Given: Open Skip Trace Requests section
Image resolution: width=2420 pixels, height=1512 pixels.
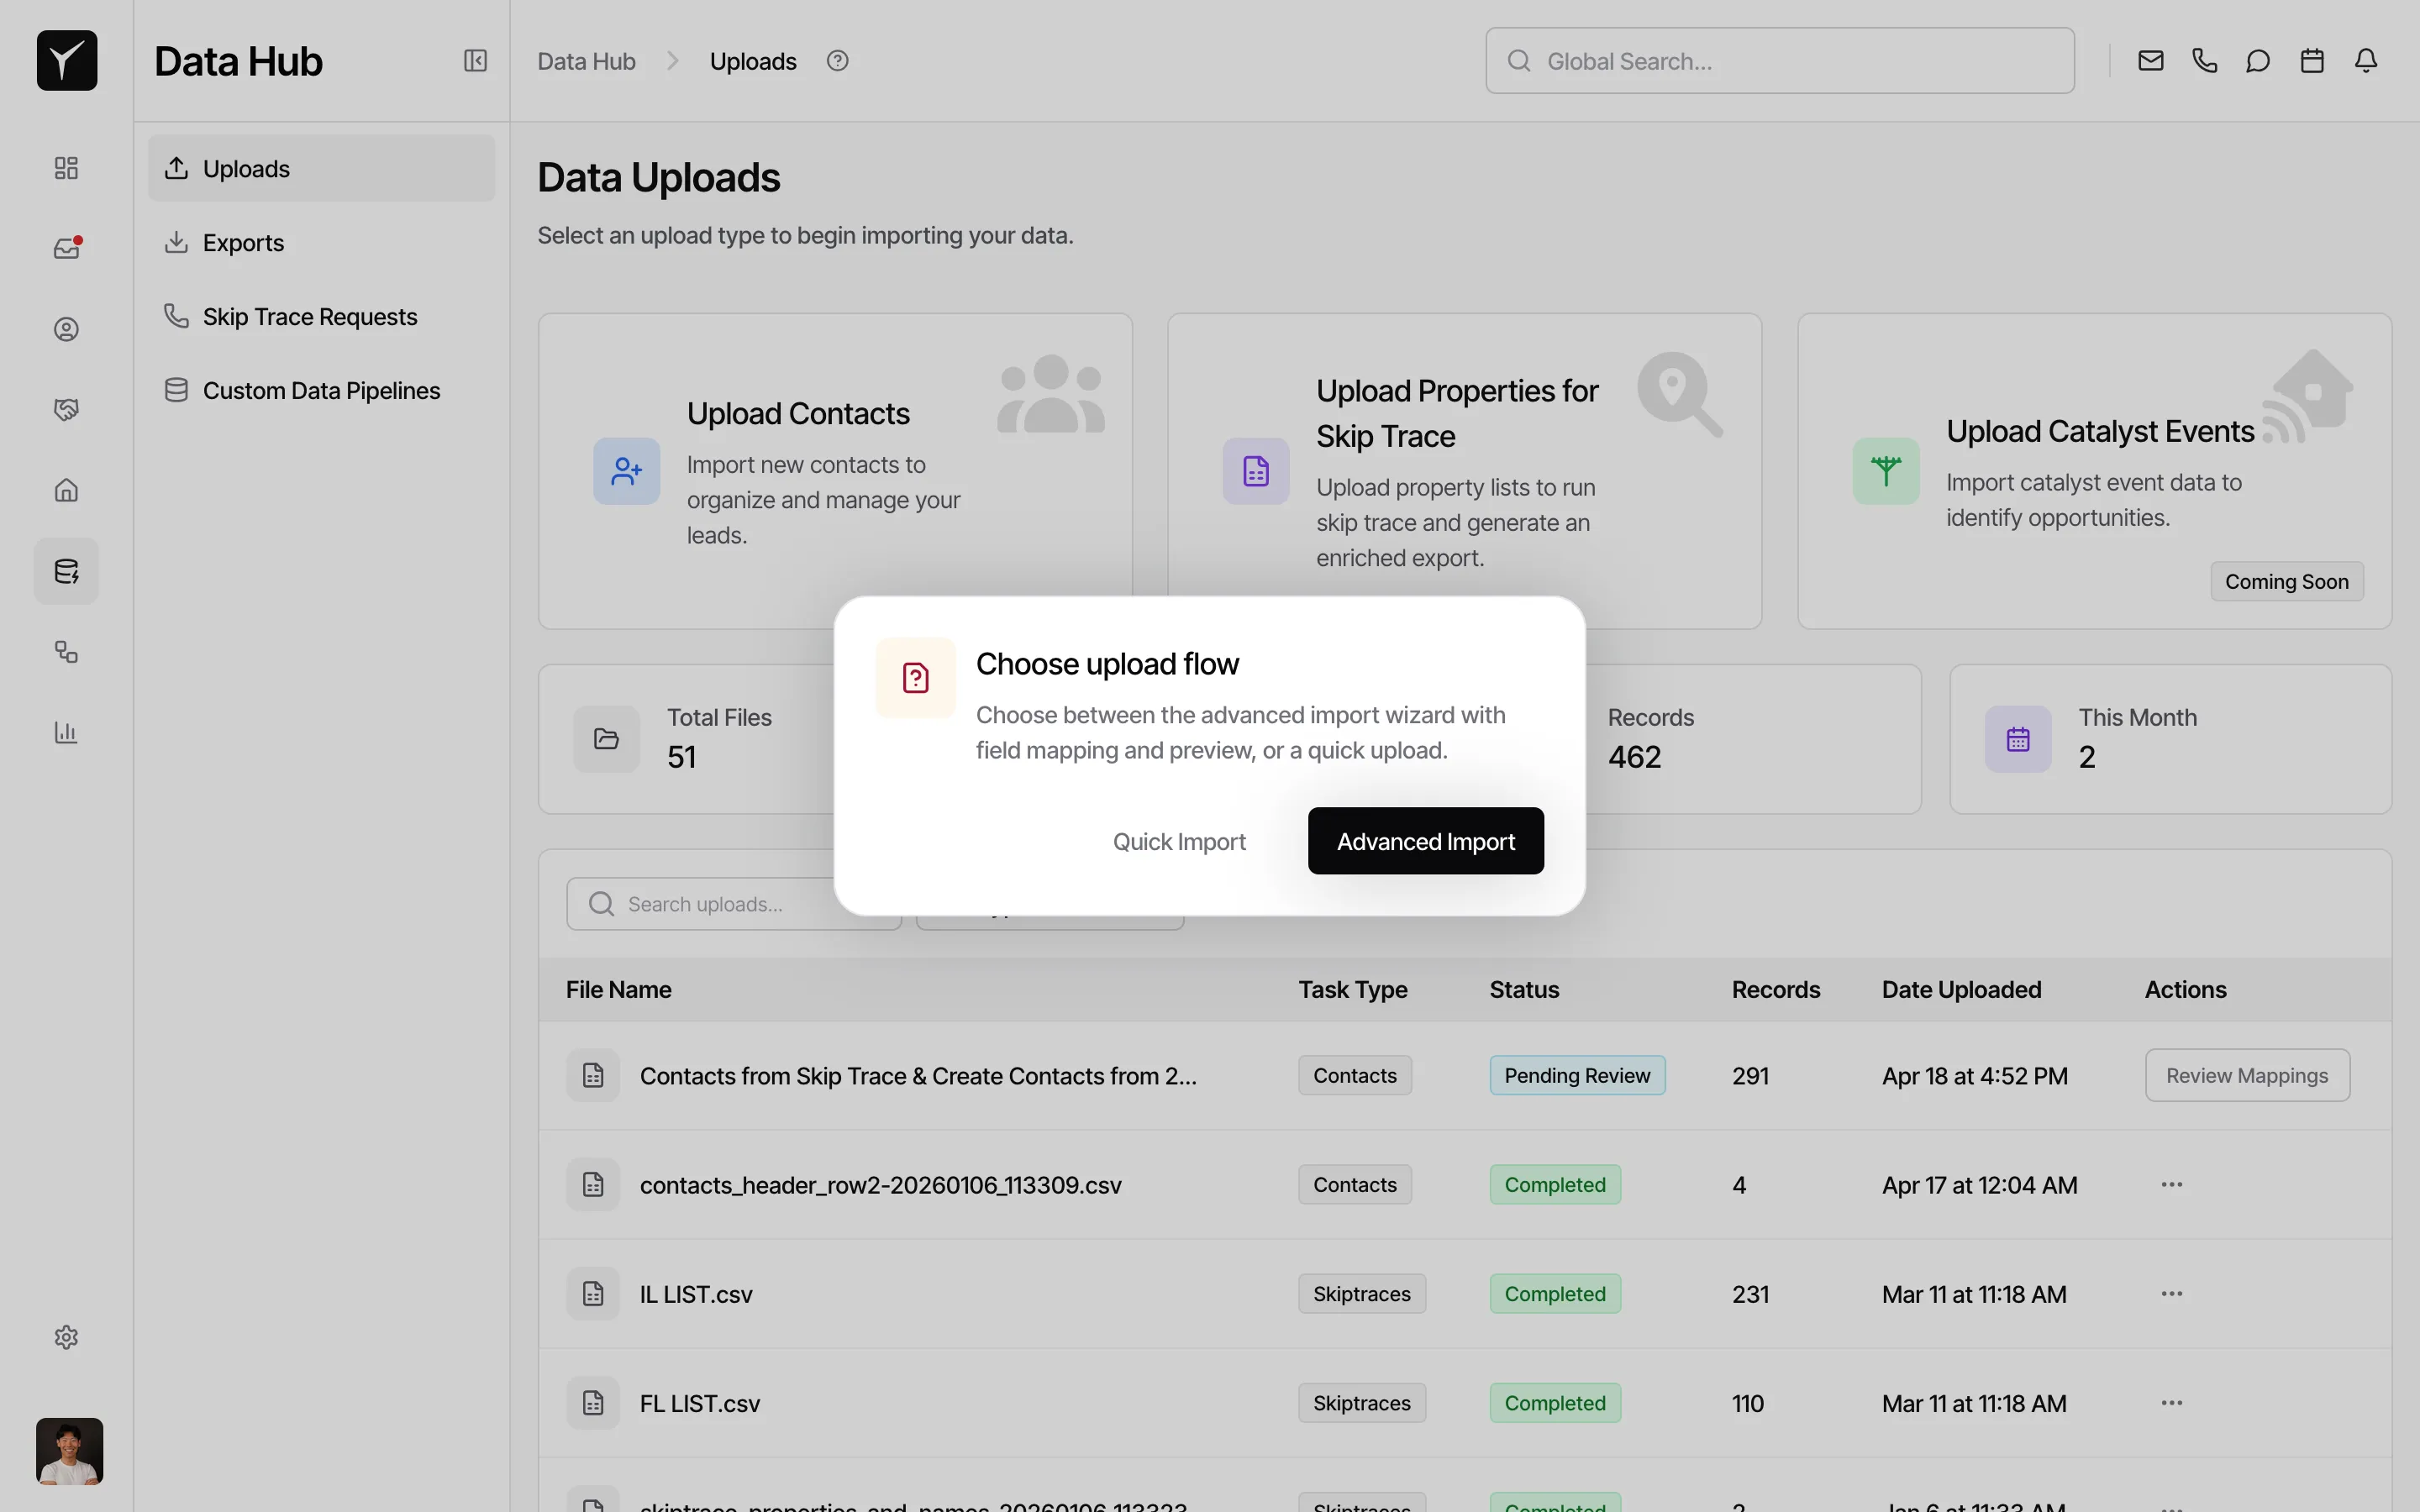Looking at the screenshot, I should [310, 316].
